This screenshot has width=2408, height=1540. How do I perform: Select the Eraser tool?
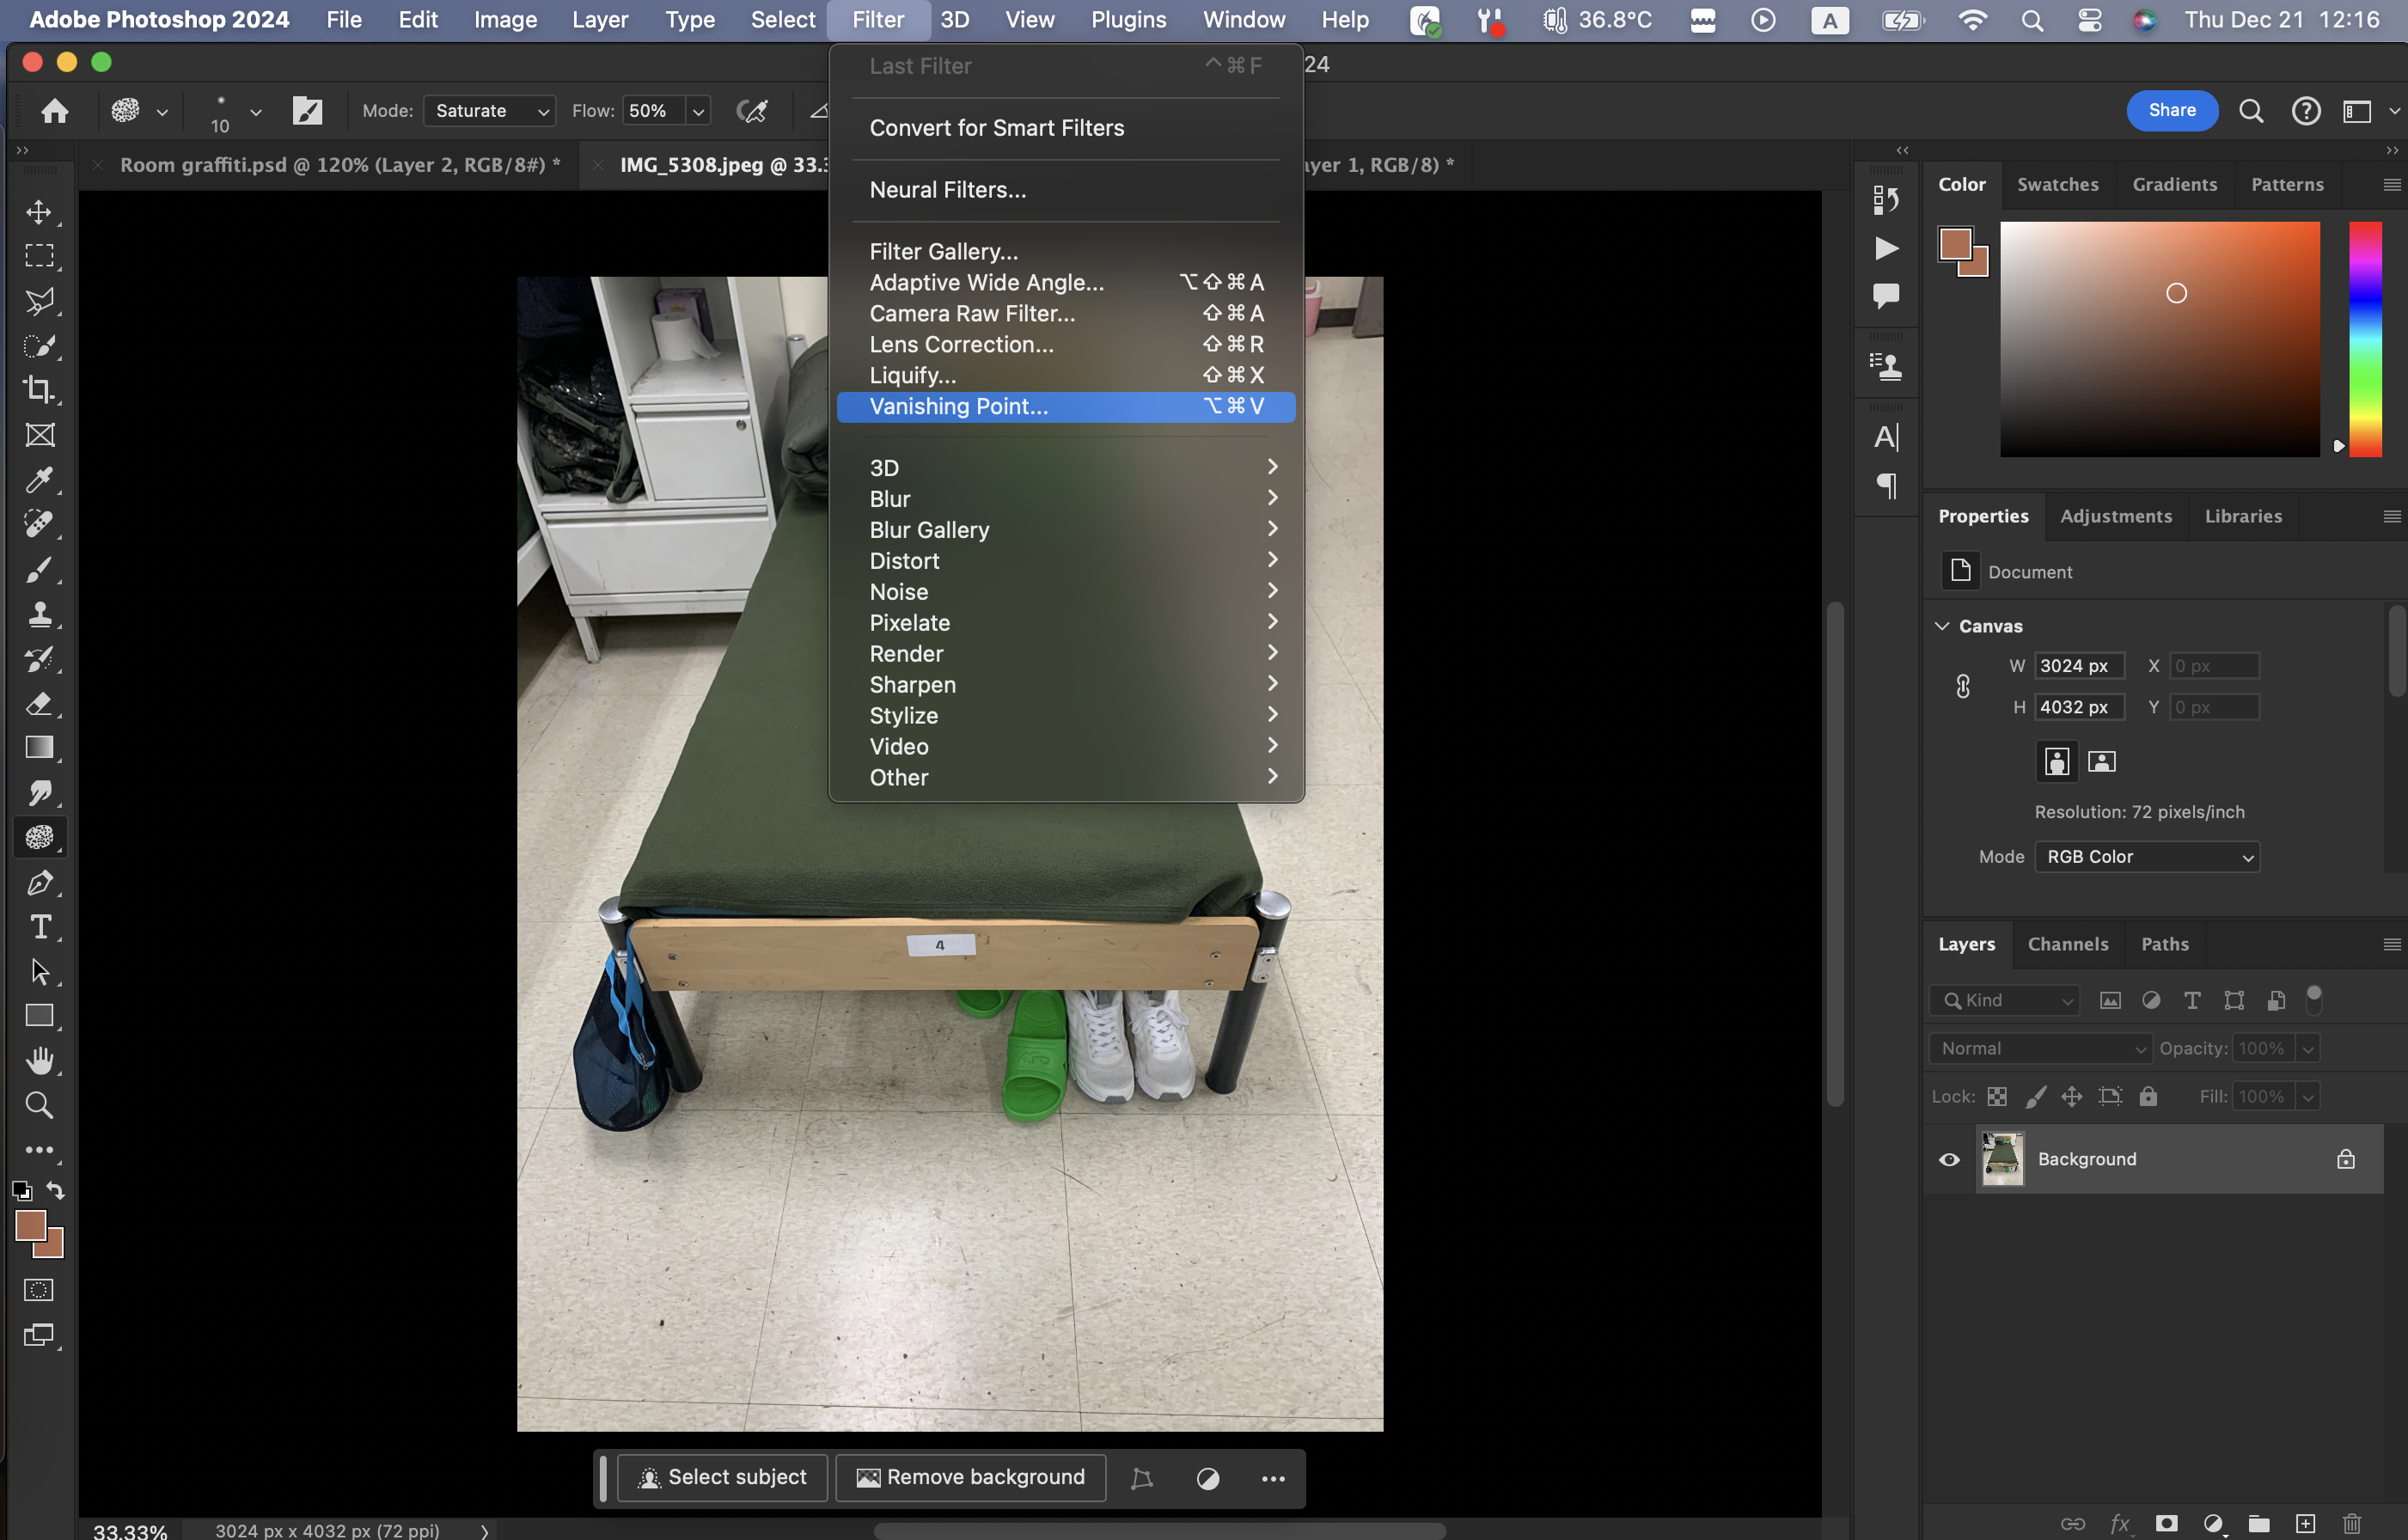click(39, 704)
